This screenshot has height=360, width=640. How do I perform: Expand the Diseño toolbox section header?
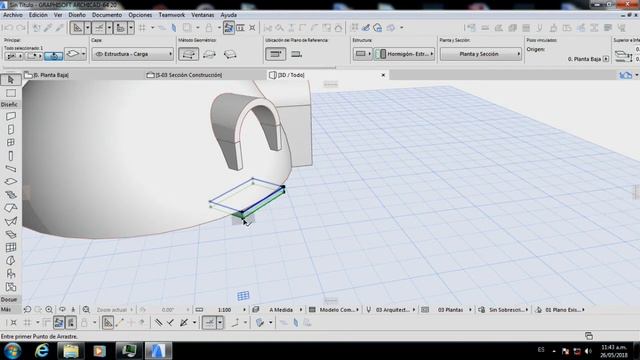(x=11, y=104)
